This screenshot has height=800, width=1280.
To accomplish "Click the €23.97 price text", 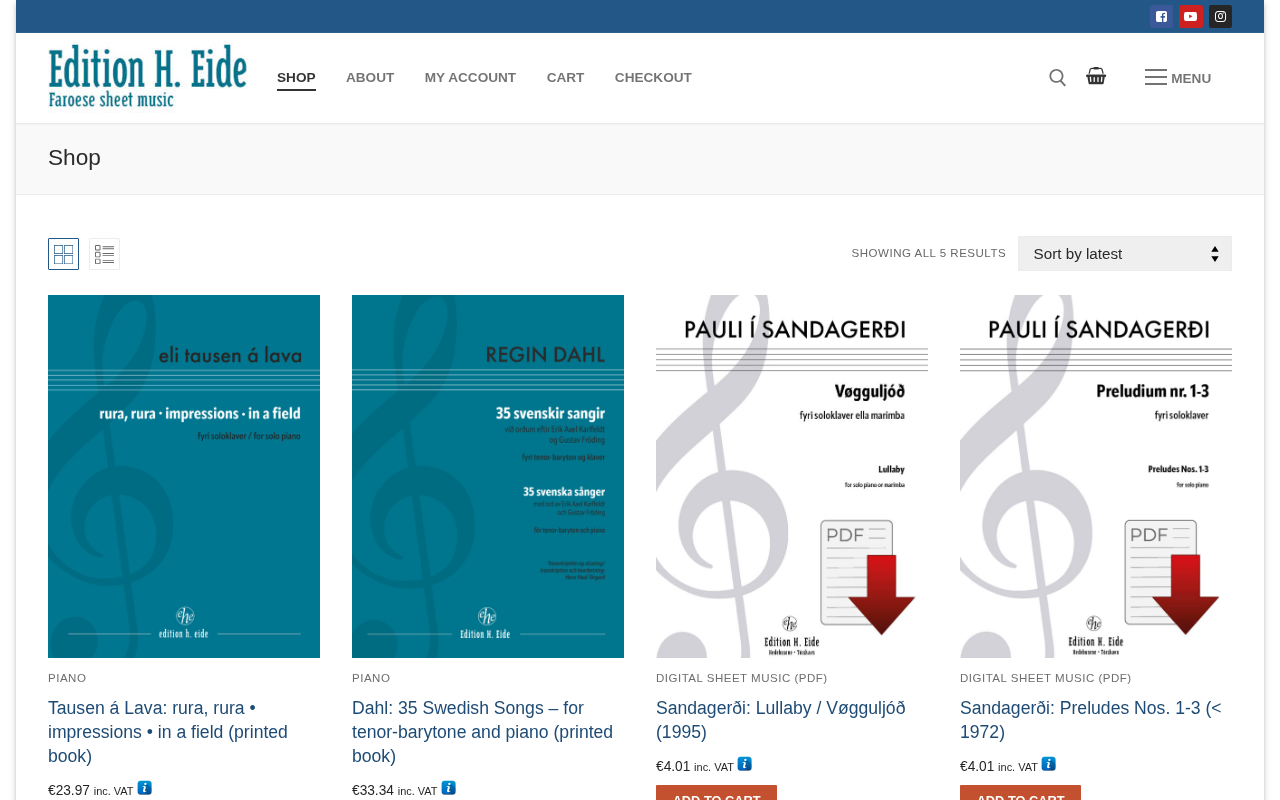I will 69,790.
